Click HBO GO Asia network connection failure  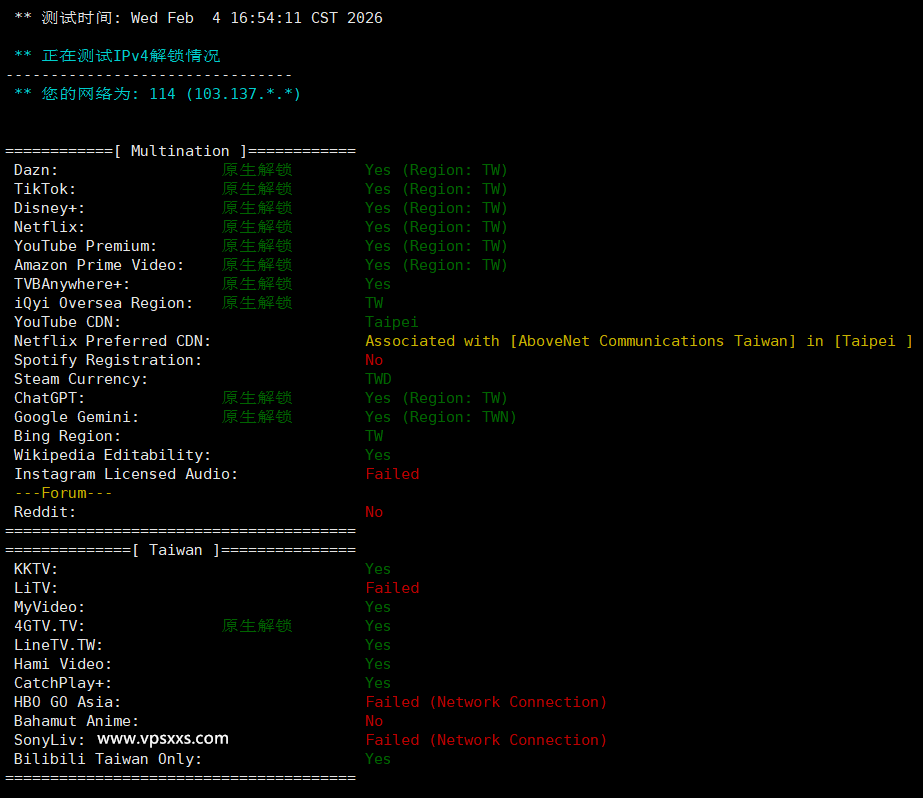tap(486, 702)
